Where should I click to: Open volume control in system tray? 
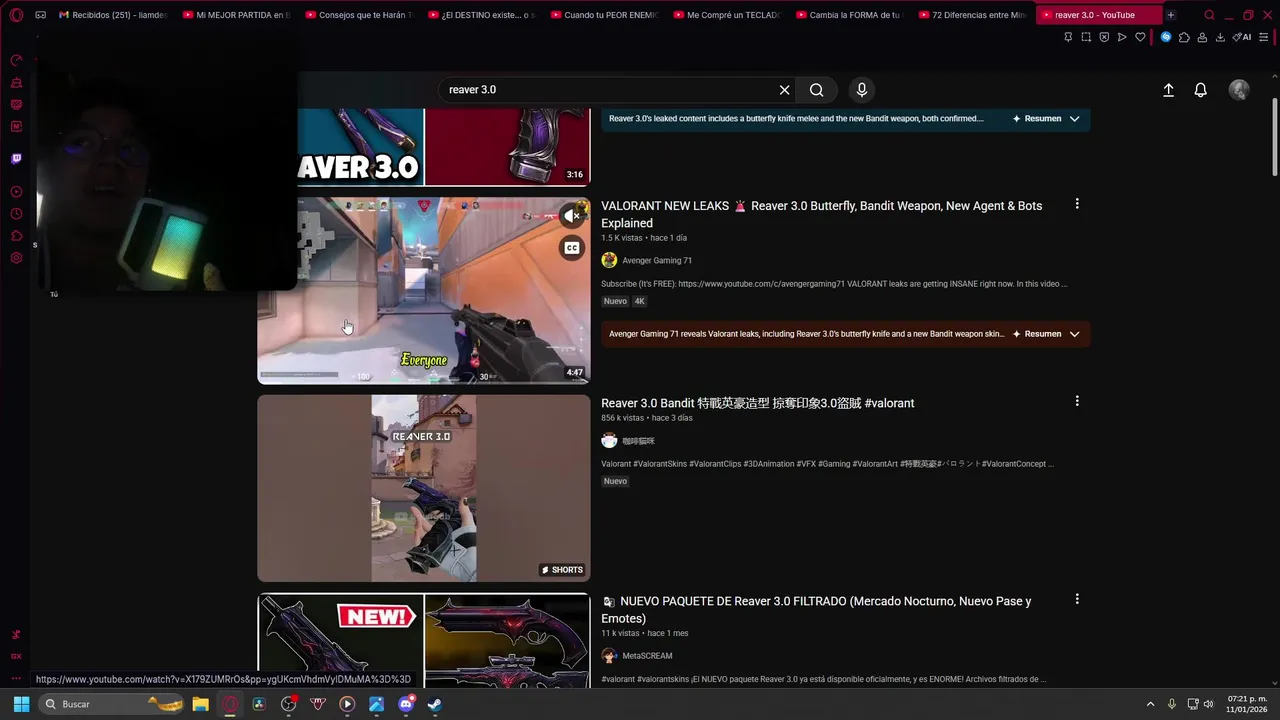tap(1208, 704)
